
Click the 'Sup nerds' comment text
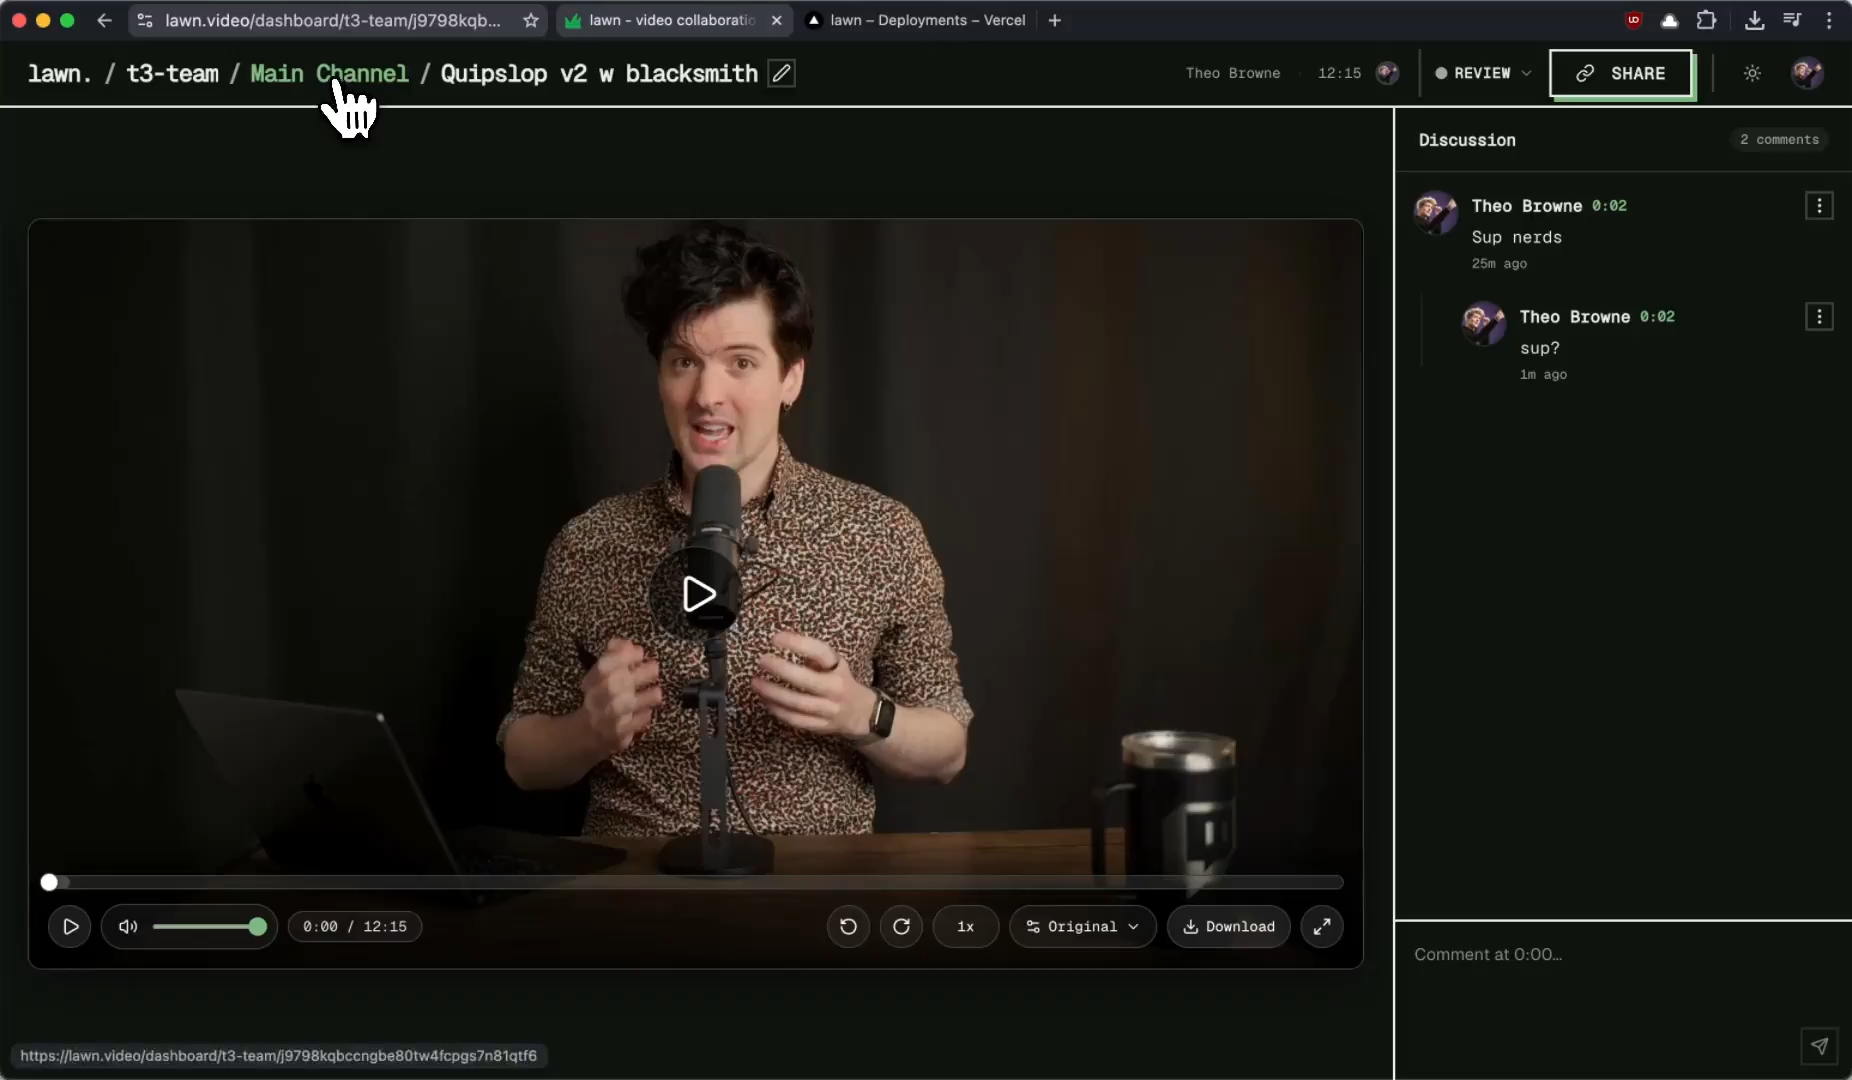coord(1516,237)
